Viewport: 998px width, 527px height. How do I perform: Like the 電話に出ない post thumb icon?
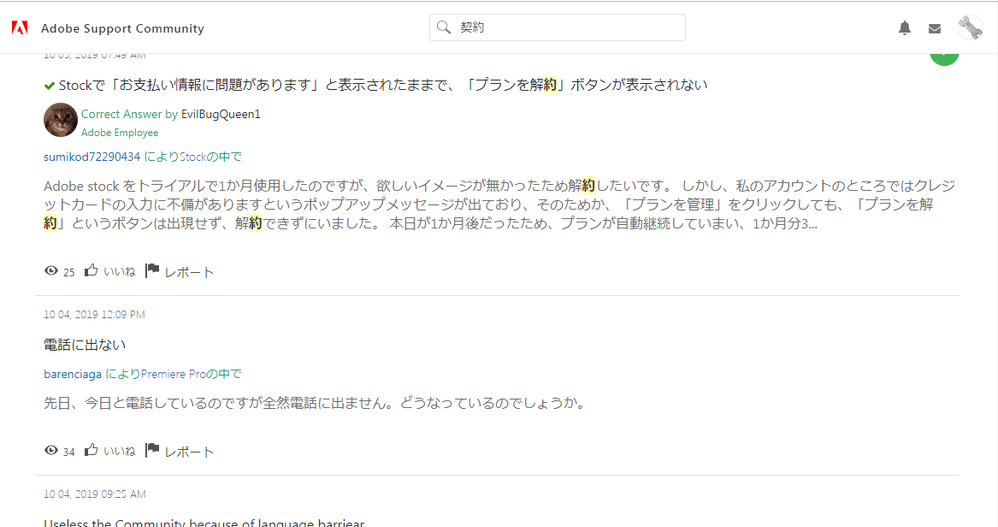(92, 450)
